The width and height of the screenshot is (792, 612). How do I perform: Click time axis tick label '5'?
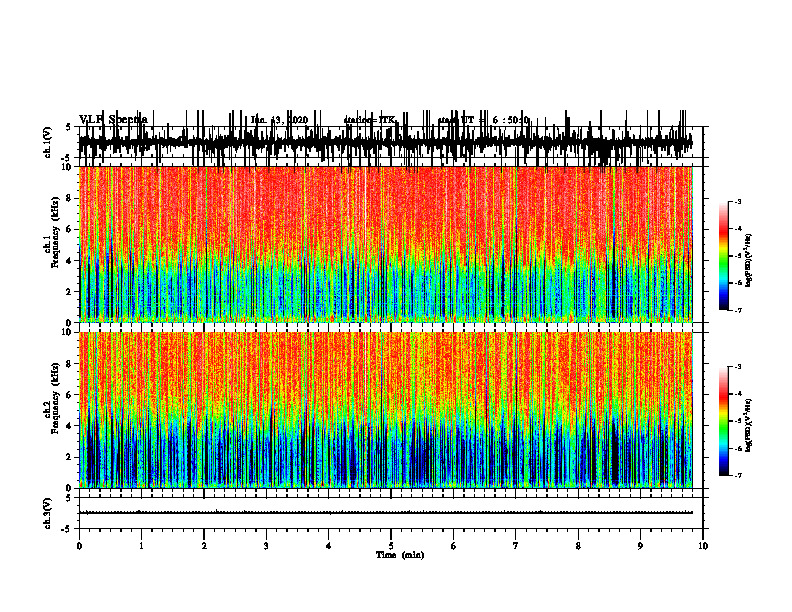(391, 546)
